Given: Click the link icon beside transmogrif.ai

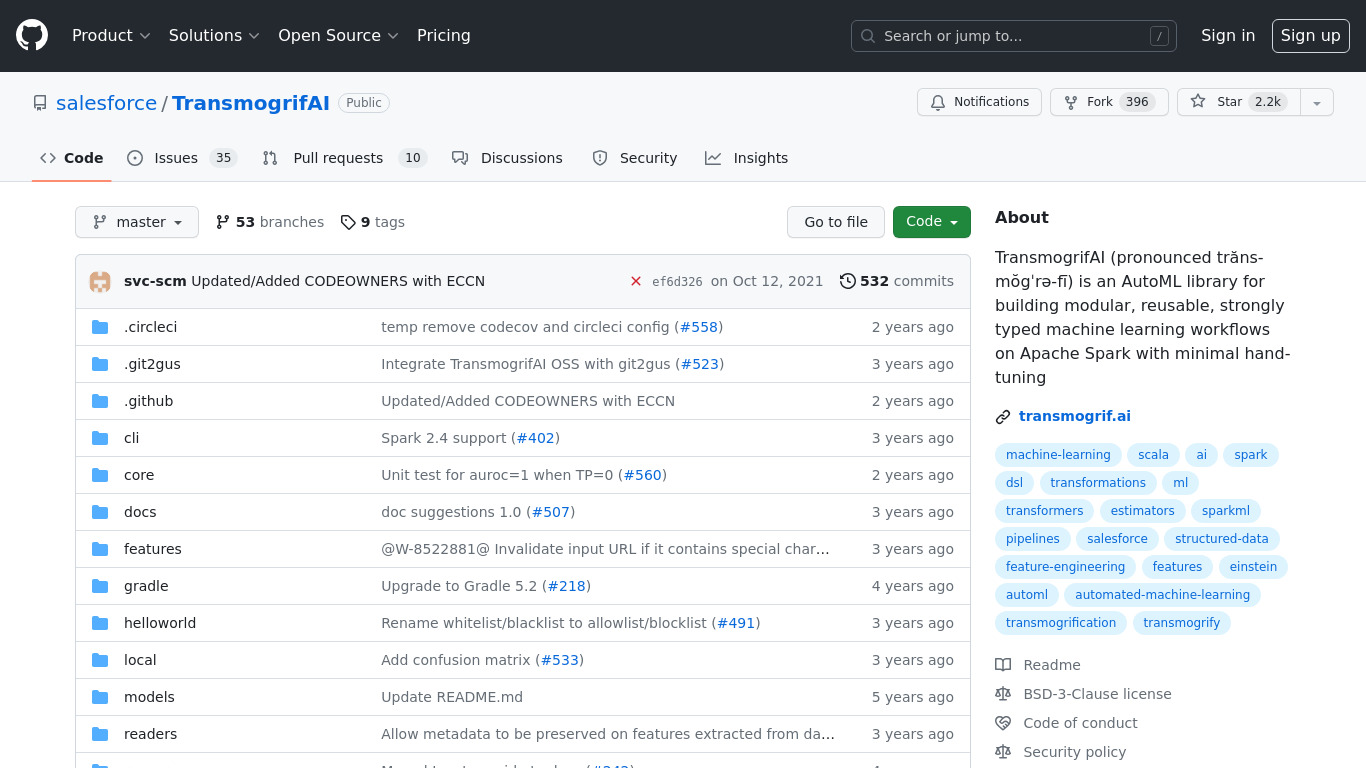Looking at the screenshot, I should pyautogui.click(x=1003, y=417).
